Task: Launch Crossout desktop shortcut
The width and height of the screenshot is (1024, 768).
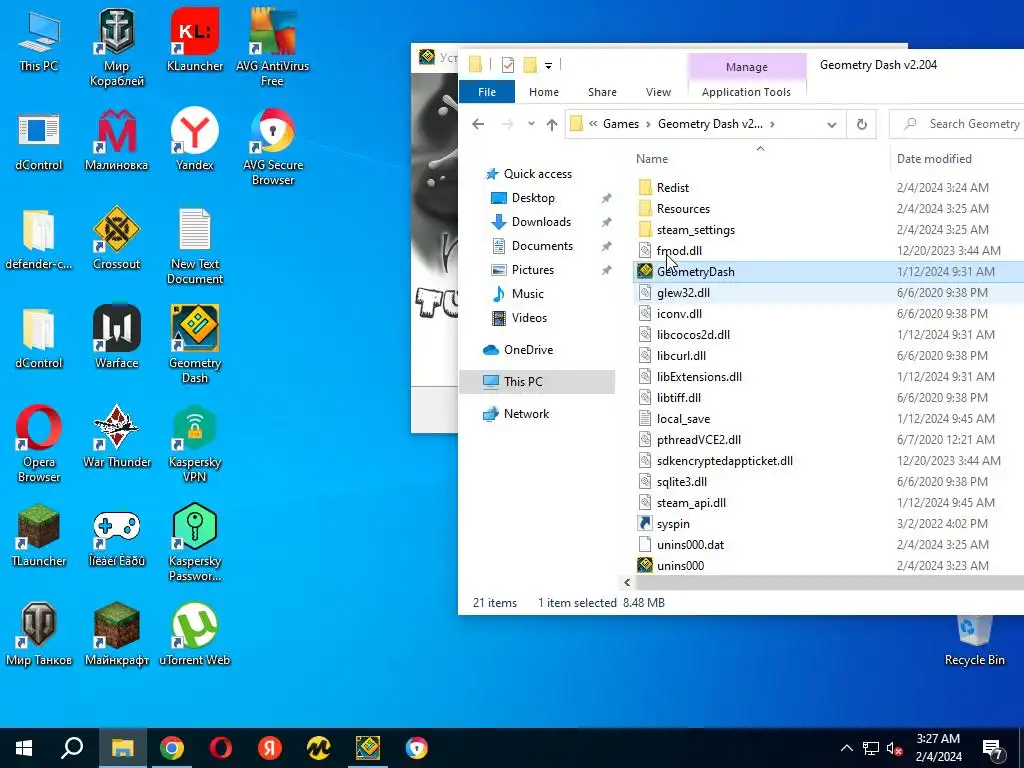Action: tap(116, 239)
